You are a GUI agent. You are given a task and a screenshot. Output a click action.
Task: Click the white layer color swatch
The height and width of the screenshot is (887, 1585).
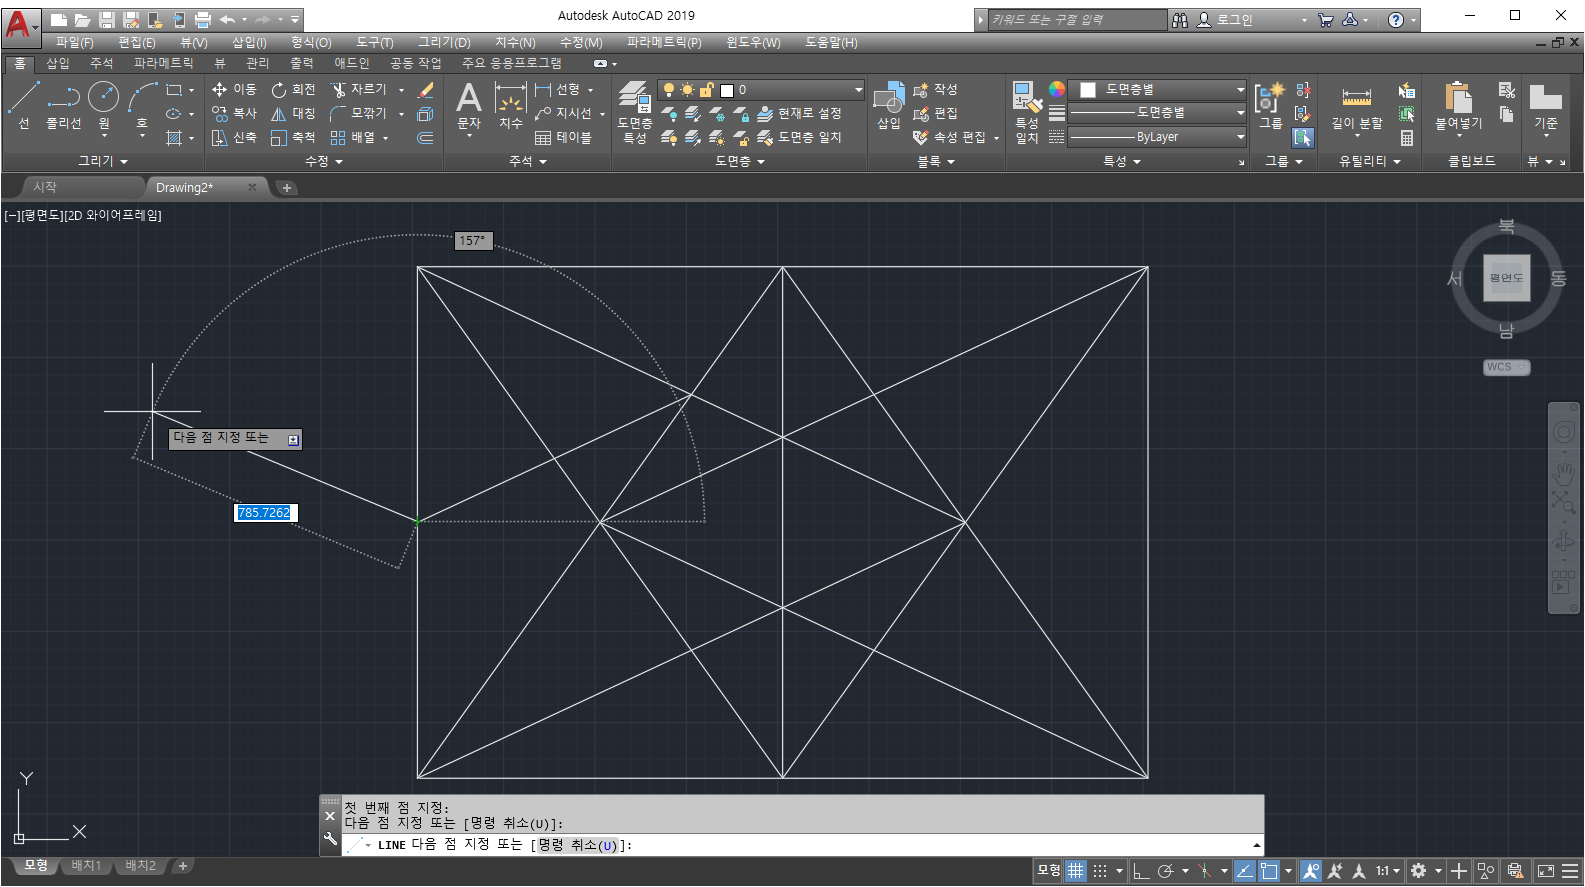[x=727, y=90]
